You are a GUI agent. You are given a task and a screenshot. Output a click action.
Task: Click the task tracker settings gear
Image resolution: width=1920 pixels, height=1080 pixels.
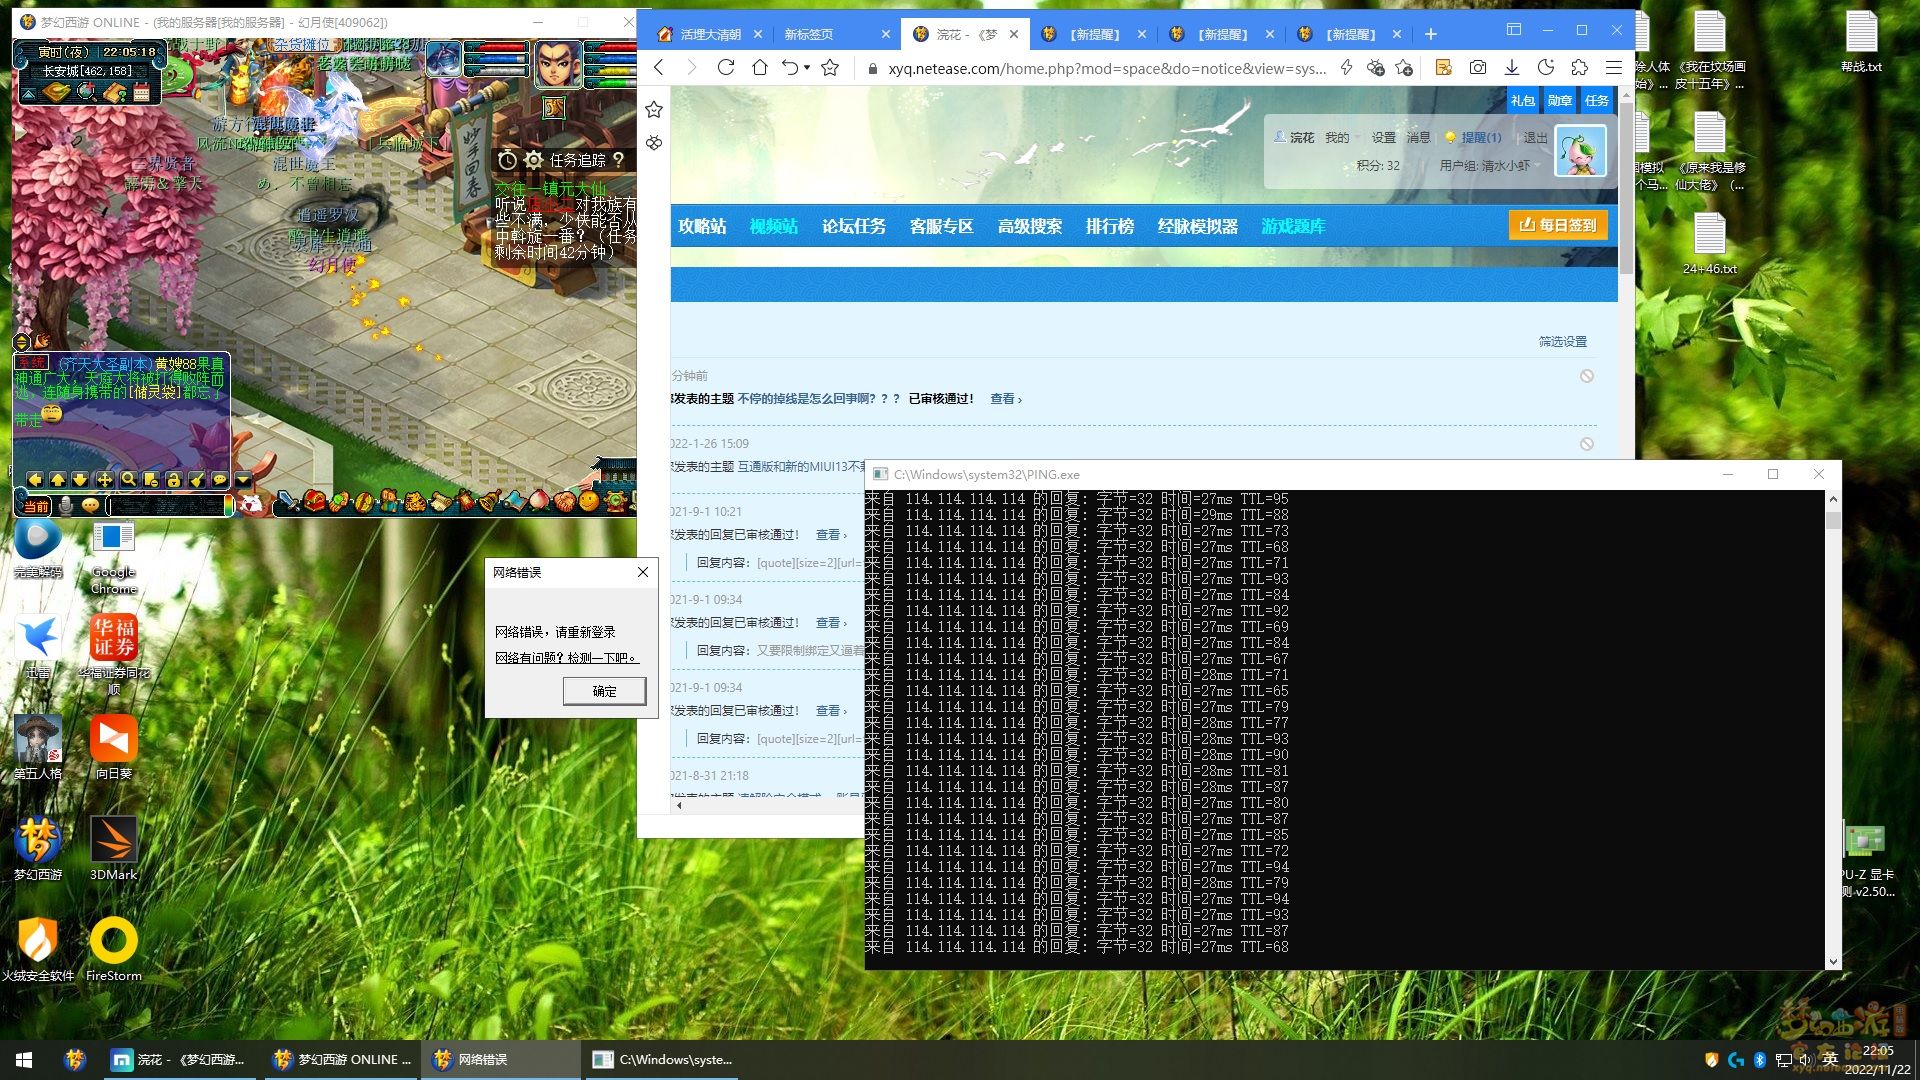[x=534, y=160]
